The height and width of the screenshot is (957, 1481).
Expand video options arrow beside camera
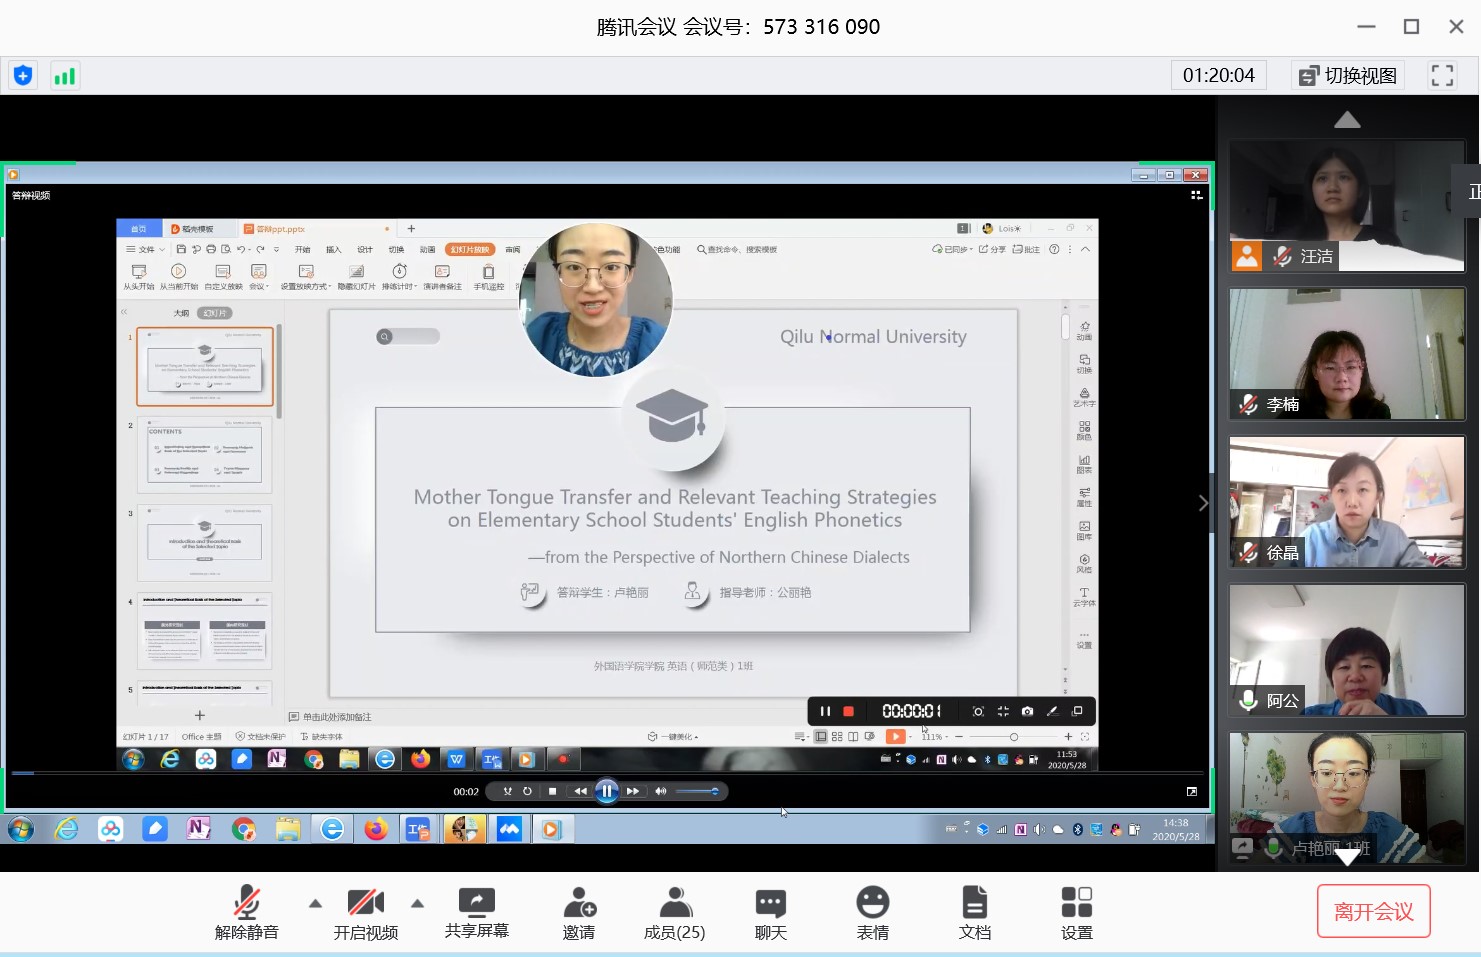pyautogui.click(x=418, y=903)
